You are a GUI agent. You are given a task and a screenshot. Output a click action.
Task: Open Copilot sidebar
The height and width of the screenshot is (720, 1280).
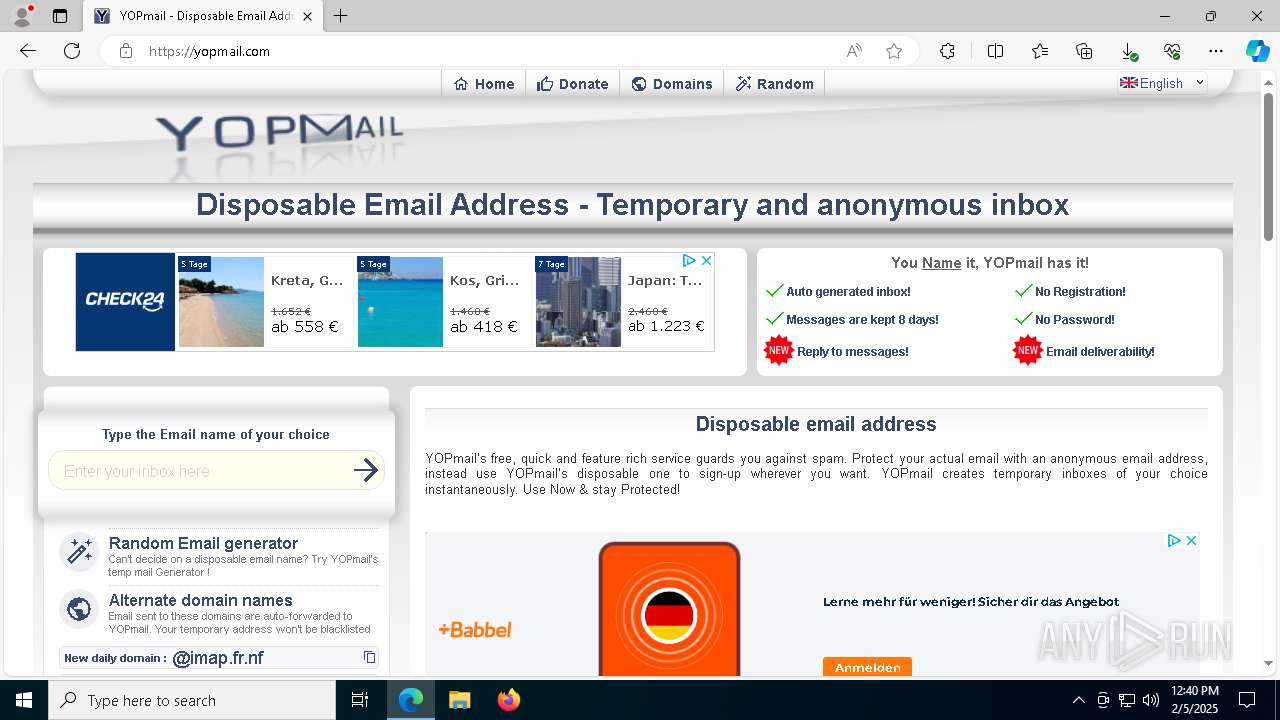pyautogui.click(x=1257, y=51)
